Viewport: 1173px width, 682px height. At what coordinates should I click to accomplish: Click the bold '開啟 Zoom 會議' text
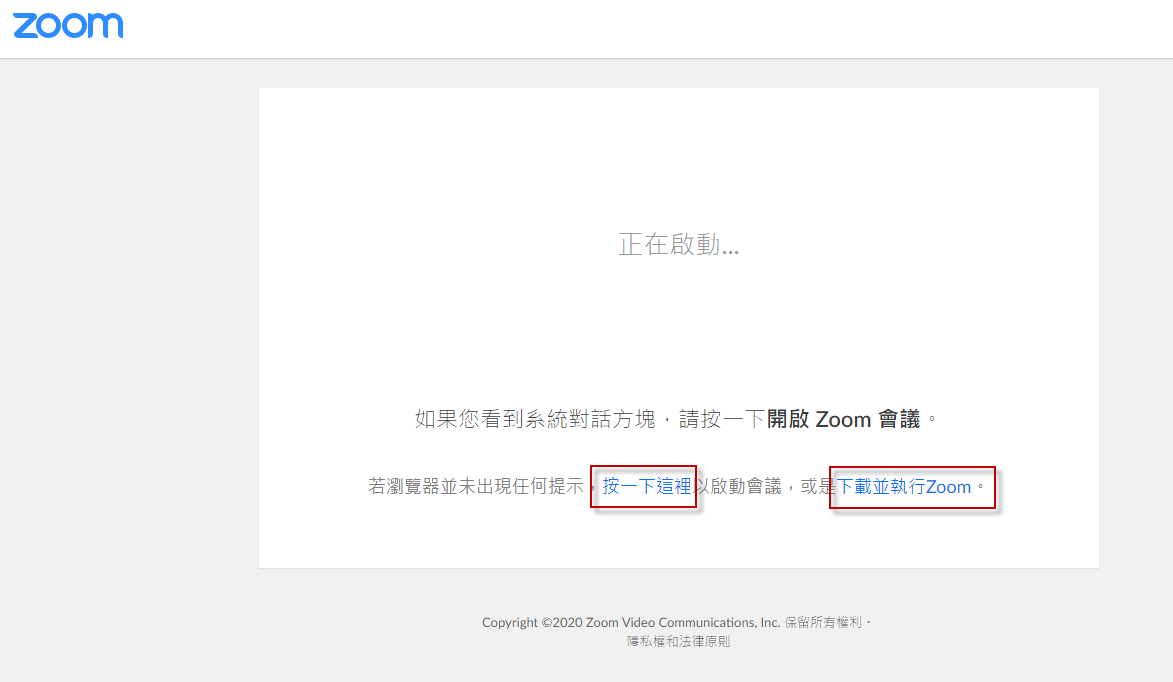(x=843, y=419)
